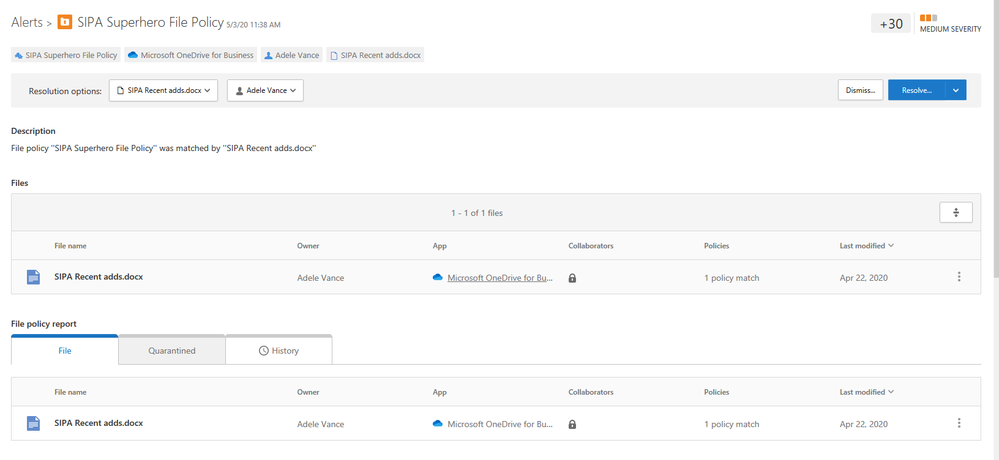Open the Adele Vance resolution dropdown
Image resolution: width=999 pixels, height=460 pixels.
265,90
